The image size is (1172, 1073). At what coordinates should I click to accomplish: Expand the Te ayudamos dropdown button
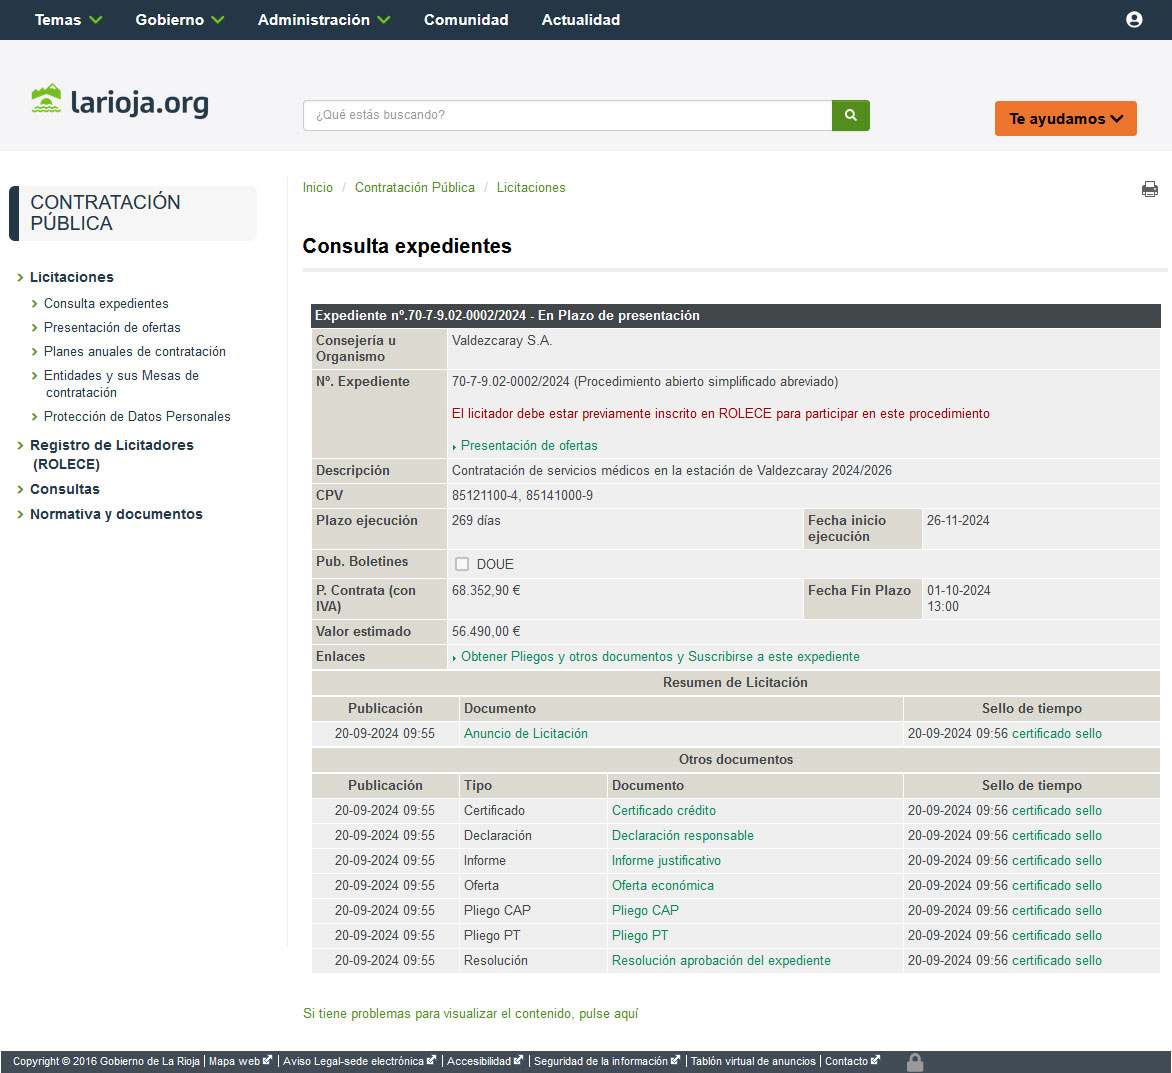1065,119
